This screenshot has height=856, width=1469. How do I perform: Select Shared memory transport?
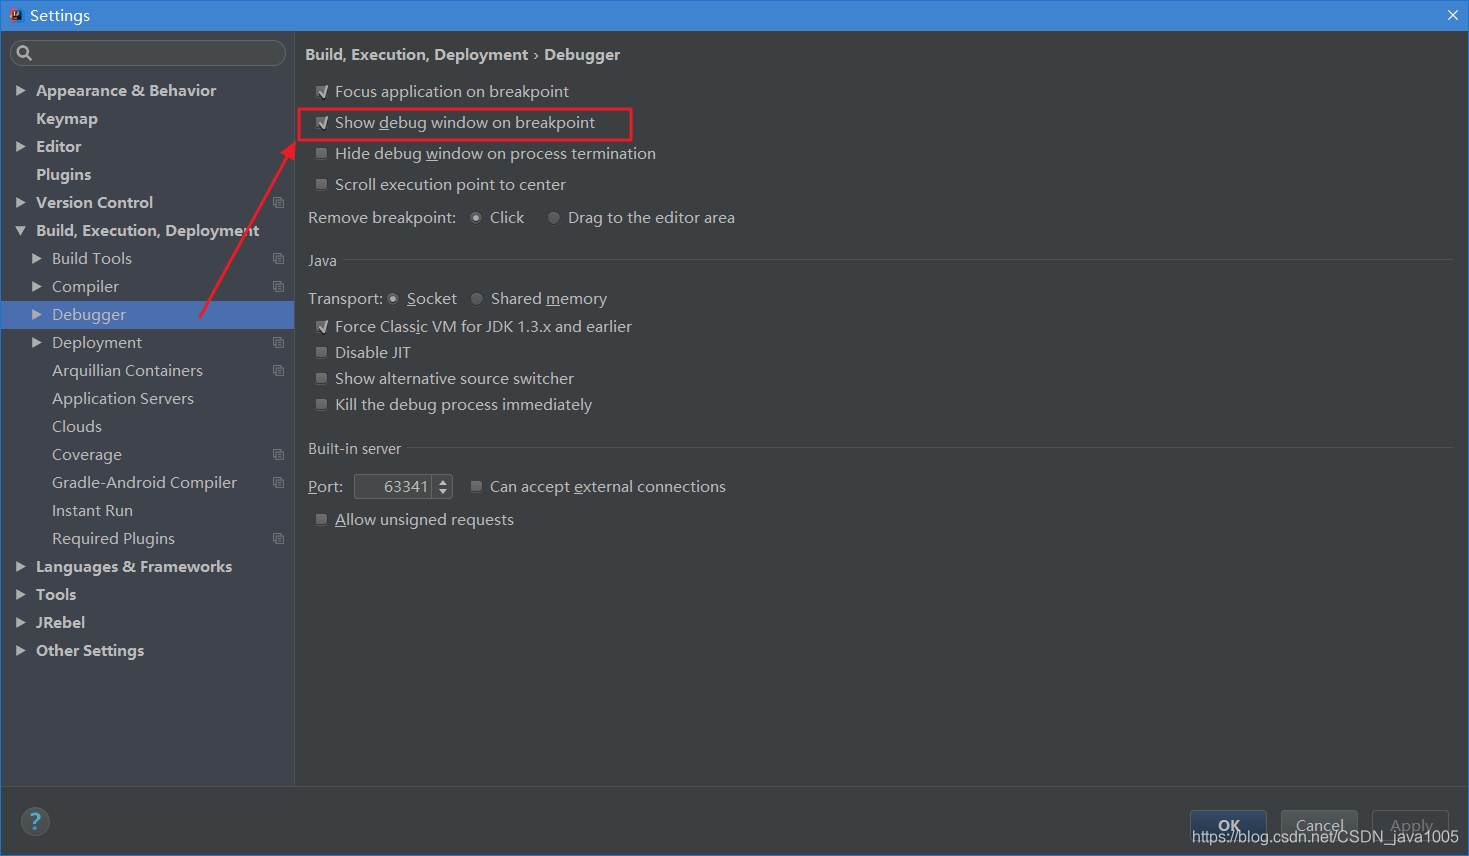point(477,299)
